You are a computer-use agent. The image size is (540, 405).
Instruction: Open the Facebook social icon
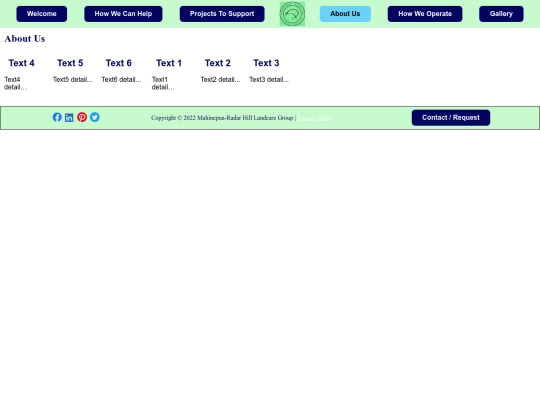pyautogui.click(x=57, y=117)
